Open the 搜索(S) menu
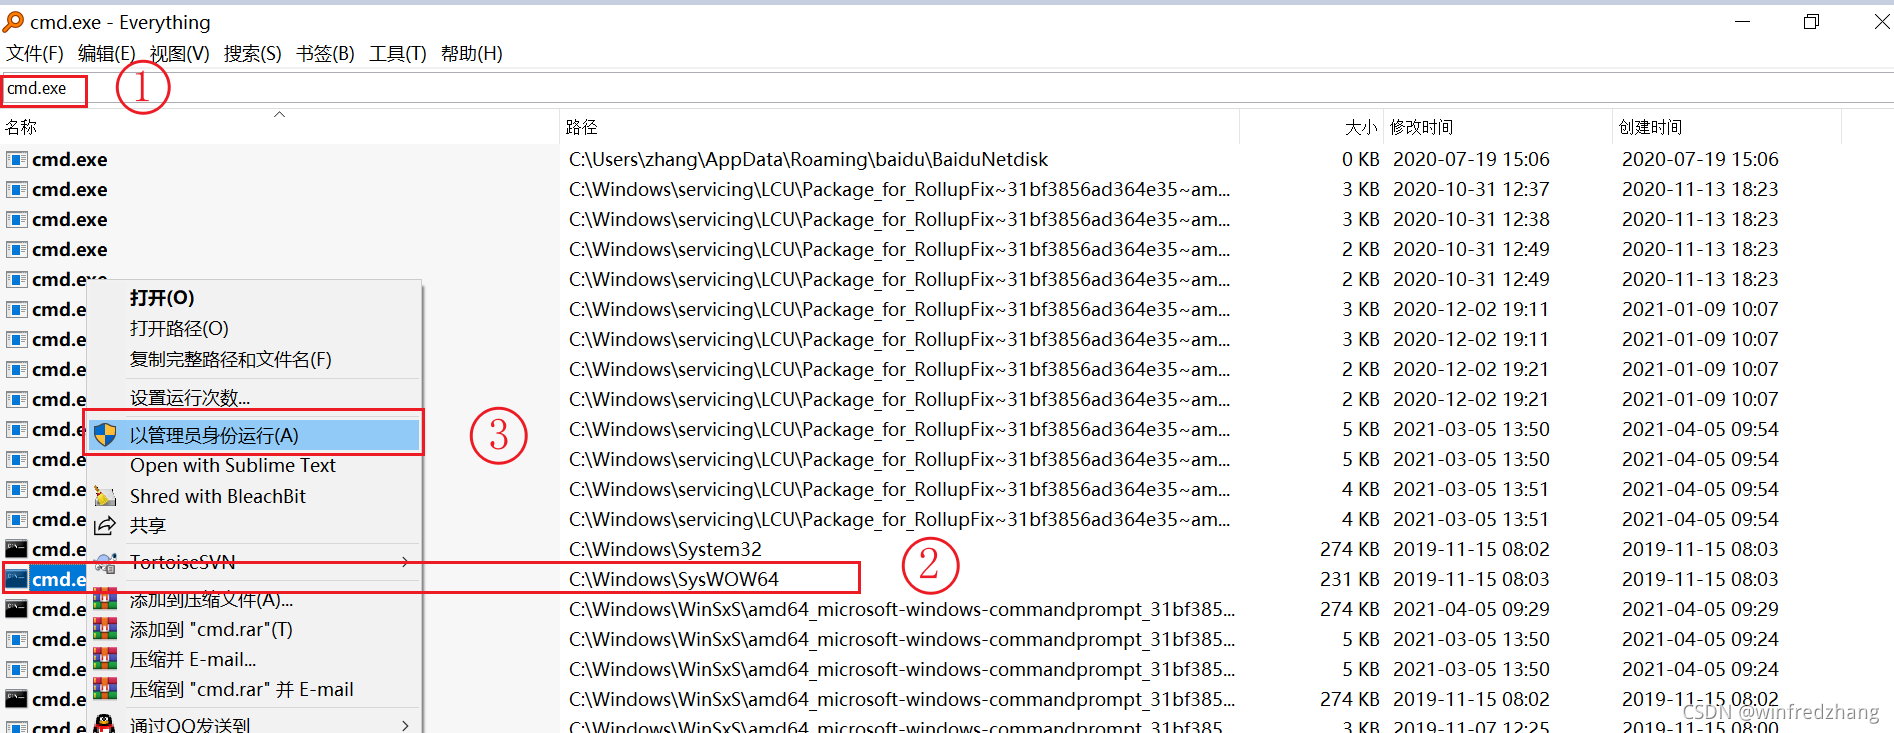Viewport: 1894px width, 733px height. click(x=252, y=53)
